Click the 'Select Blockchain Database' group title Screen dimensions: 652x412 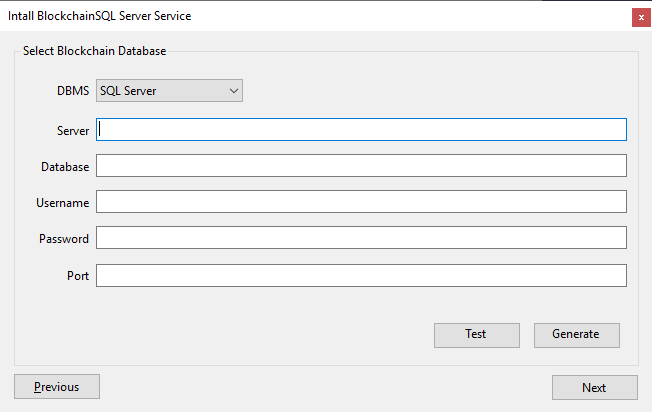pyautogui.click(x=94, y=51)
